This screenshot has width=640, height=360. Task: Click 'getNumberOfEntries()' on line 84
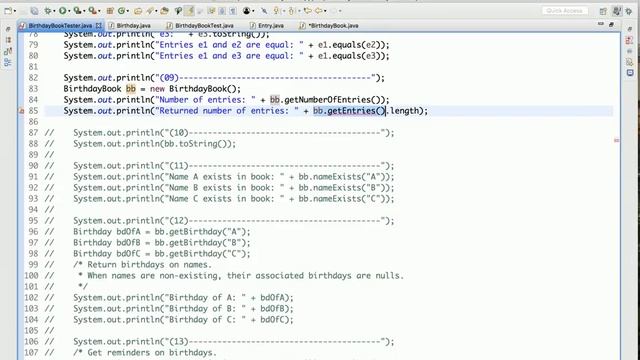click(x=332, y=100)
